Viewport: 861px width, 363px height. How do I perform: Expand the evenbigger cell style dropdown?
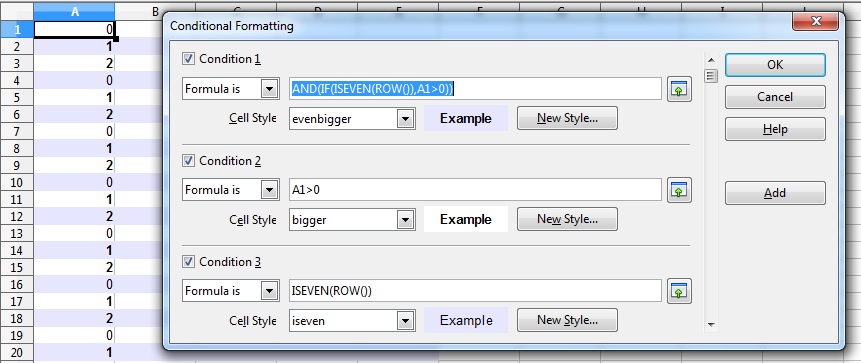(405, 119)
